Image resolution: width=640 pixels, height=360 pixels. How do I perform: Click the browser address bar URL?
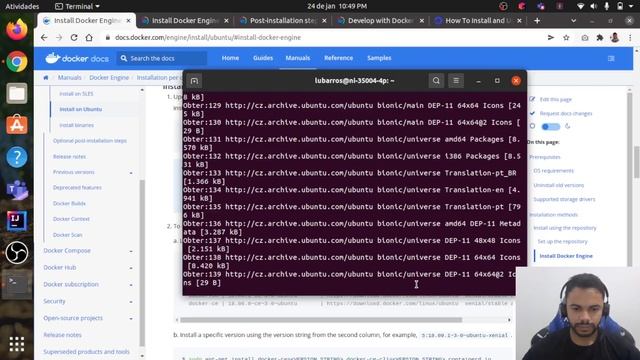(208, 38)
